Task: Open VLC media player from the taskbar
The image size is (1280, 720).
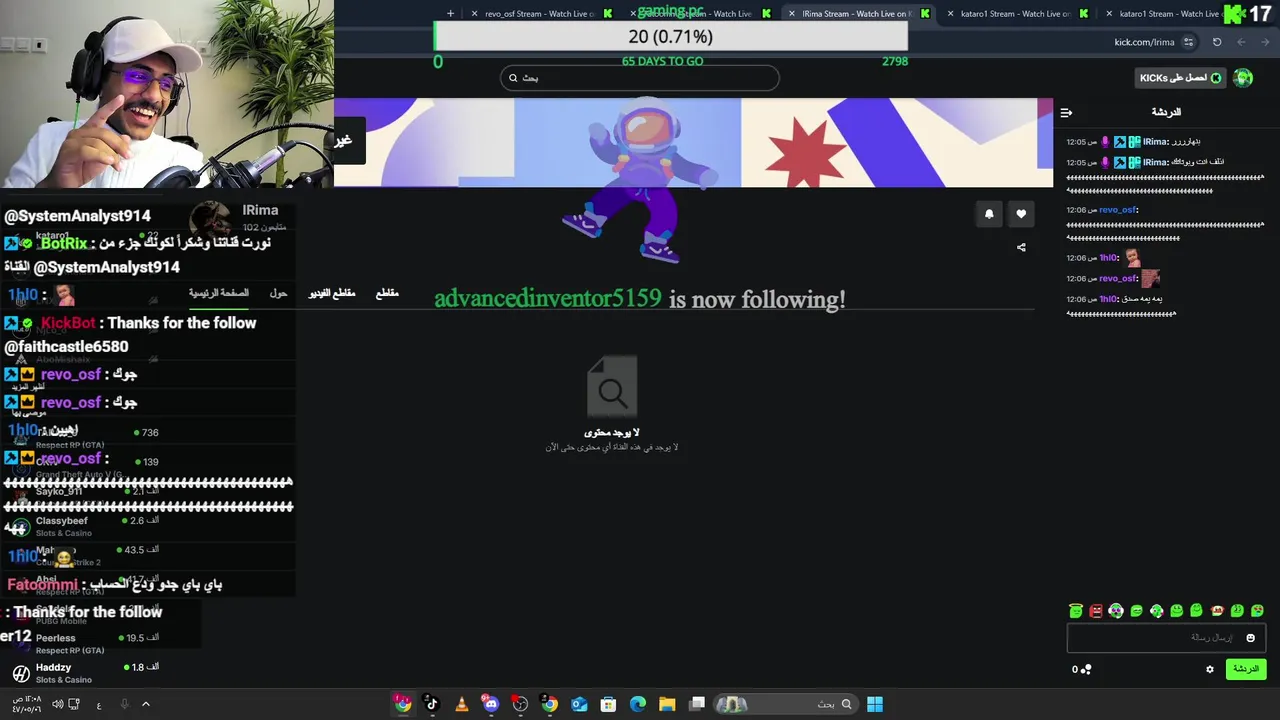Action: [461, 704]
